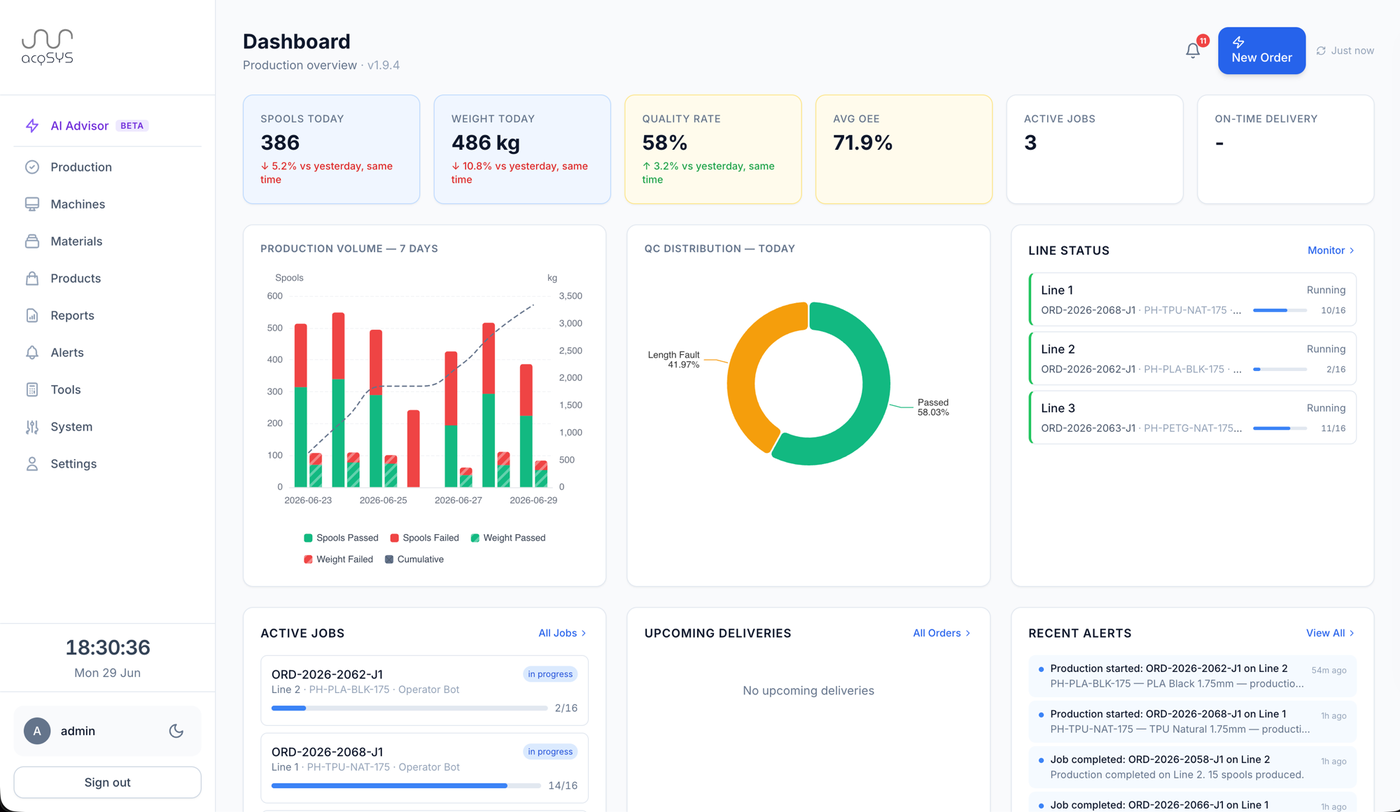Screen dimensions: 1400x812
Task: Go to Products menu item
Action: (108, 278)
